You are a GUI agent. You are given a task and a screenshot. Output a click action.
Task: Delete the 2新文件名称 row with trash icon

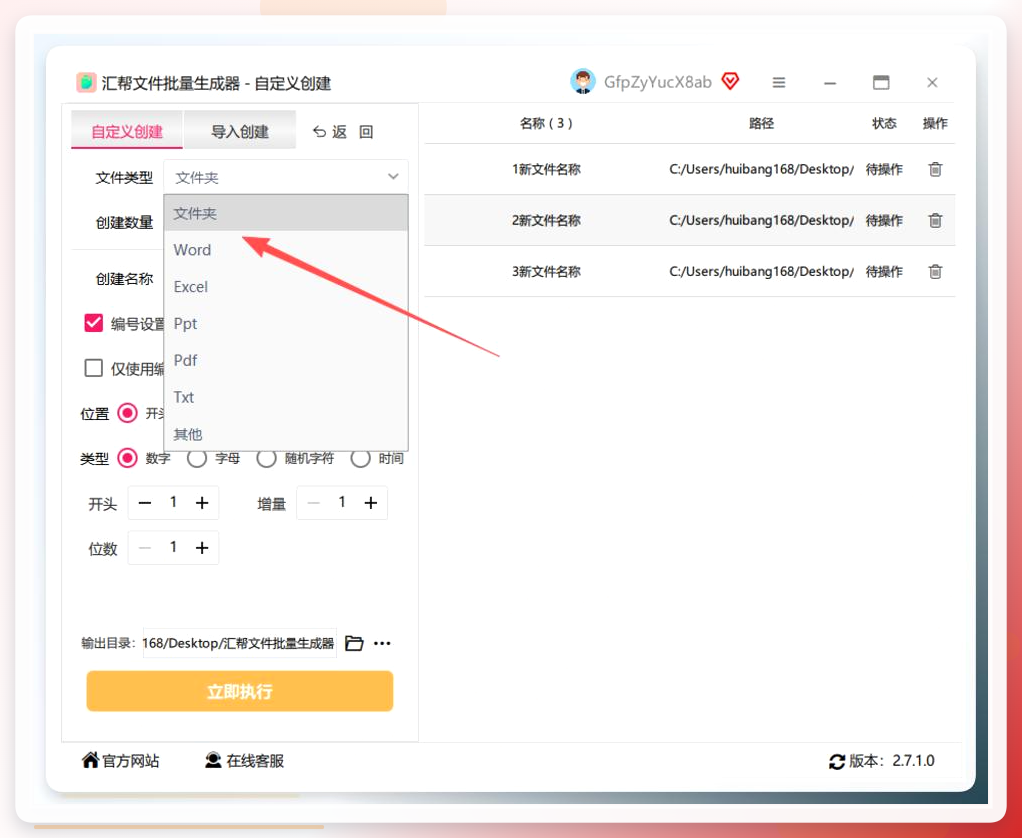(x=935, y=220)
